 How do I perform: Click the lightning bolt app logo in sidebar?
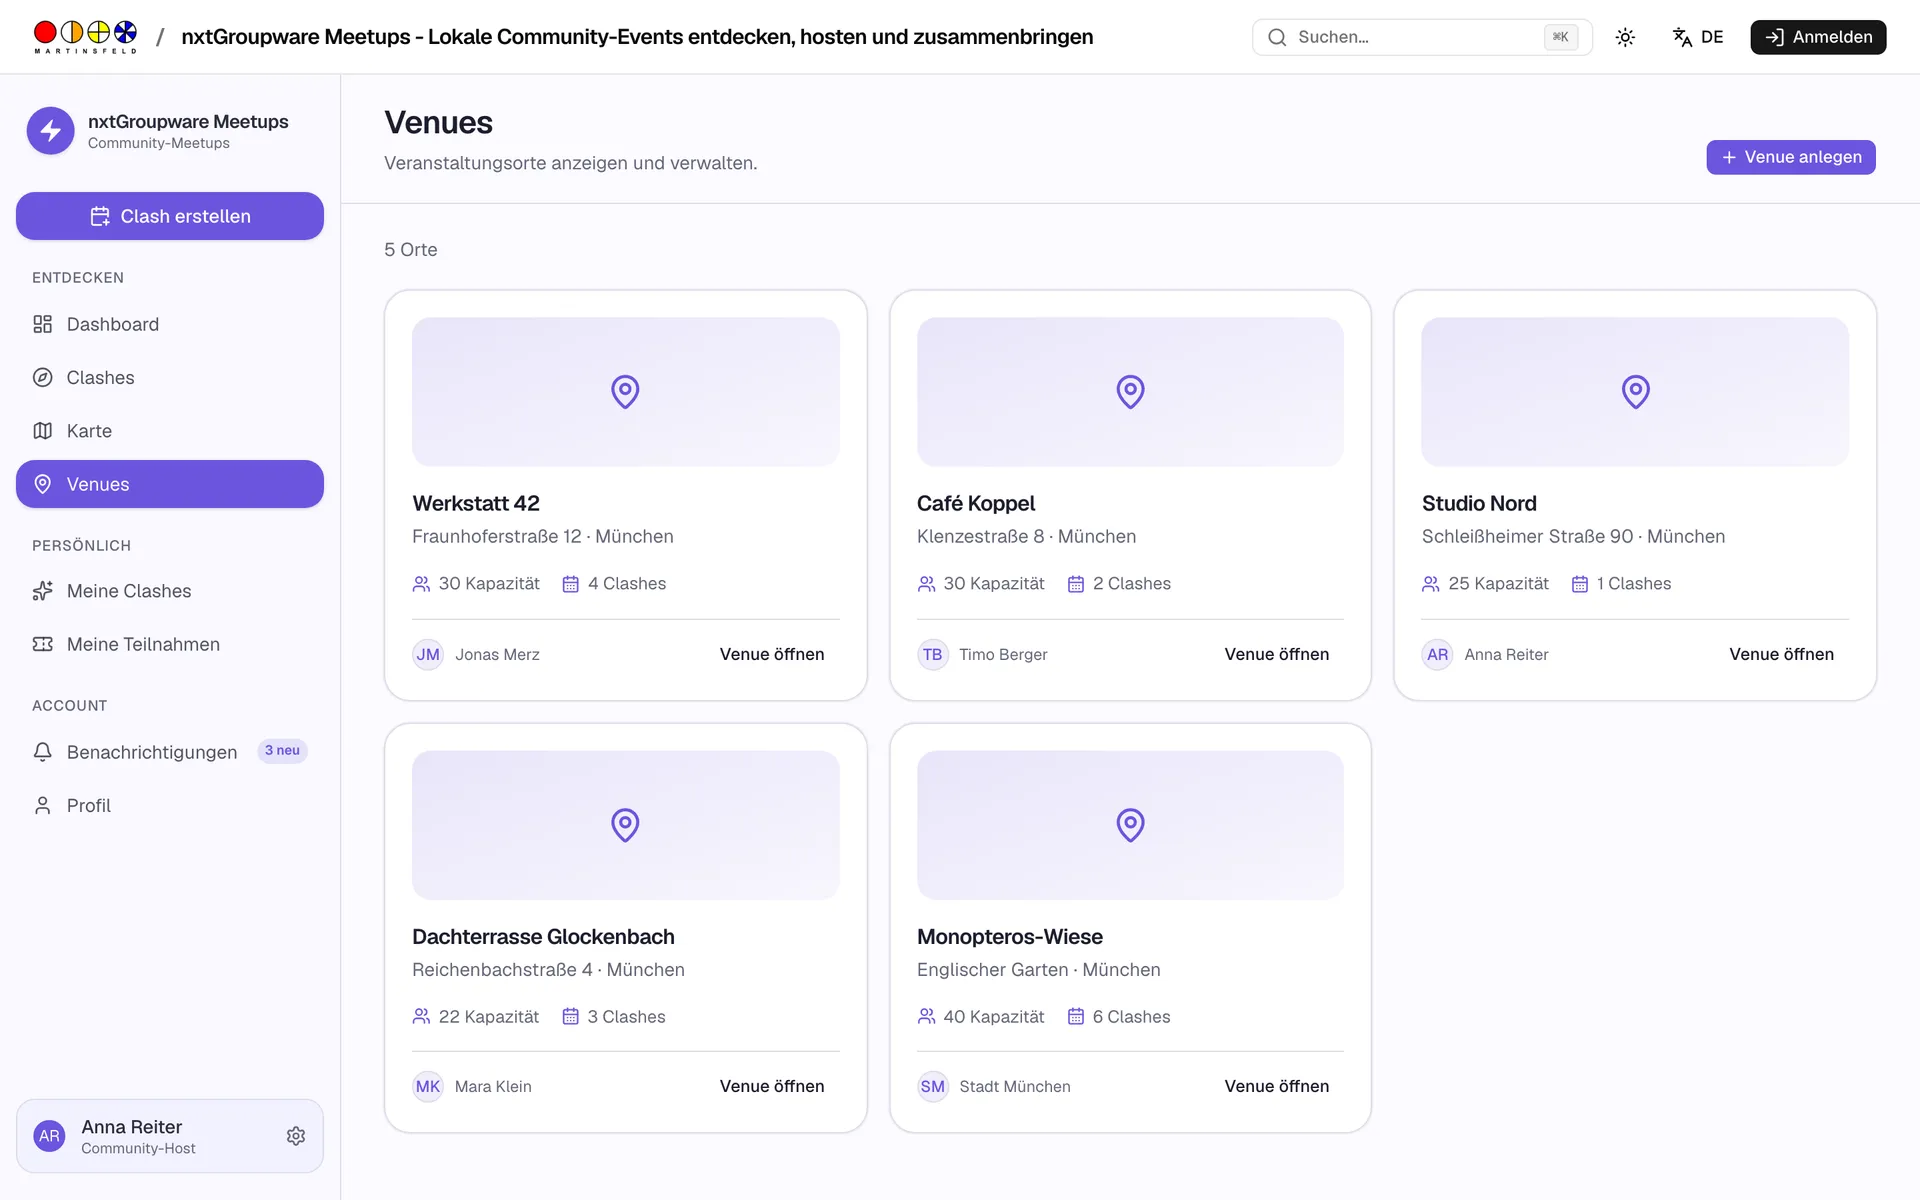(51, 131)
